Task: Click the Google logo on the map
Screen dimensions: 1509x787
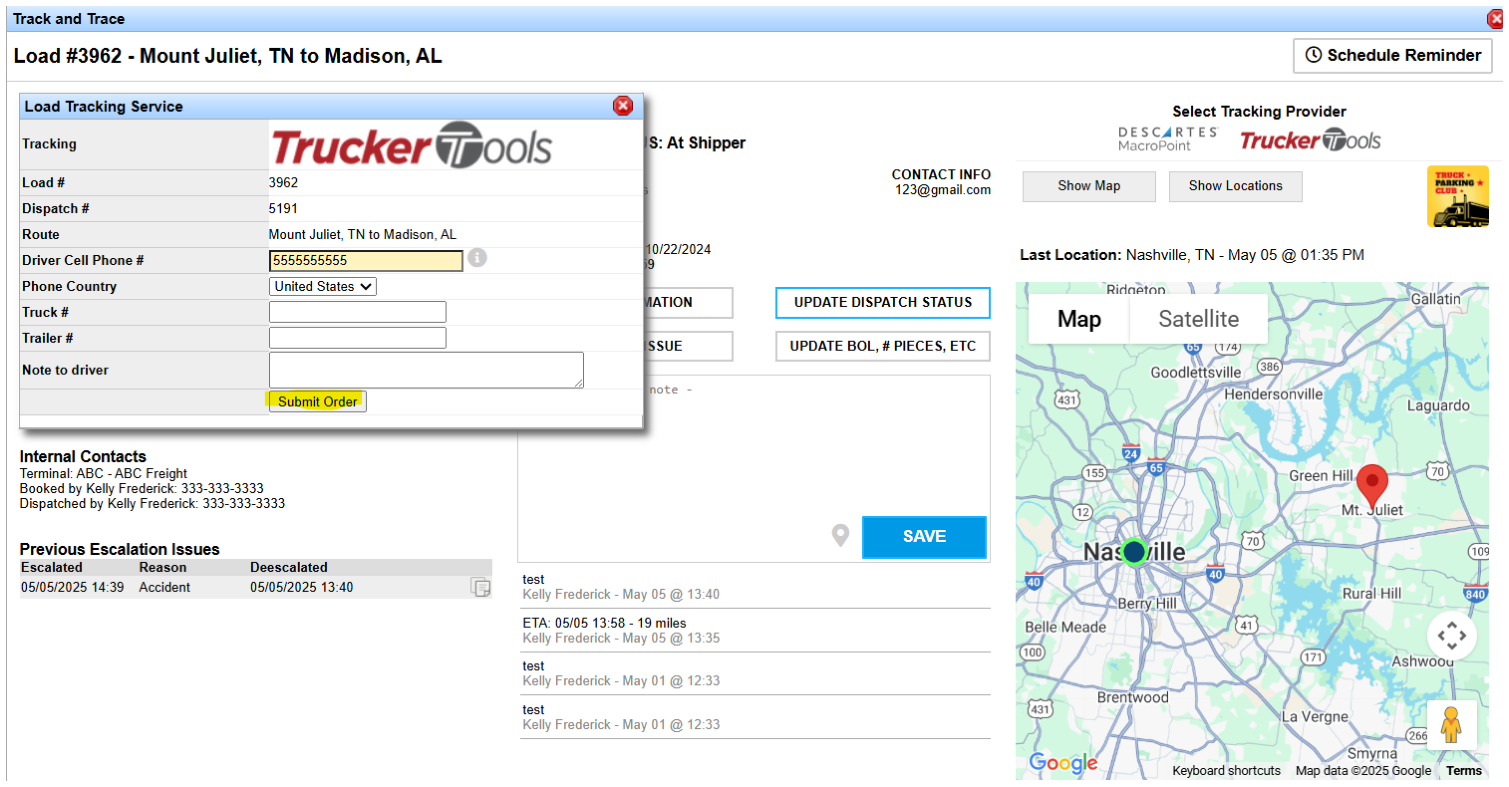Action: coord(1063,764)
